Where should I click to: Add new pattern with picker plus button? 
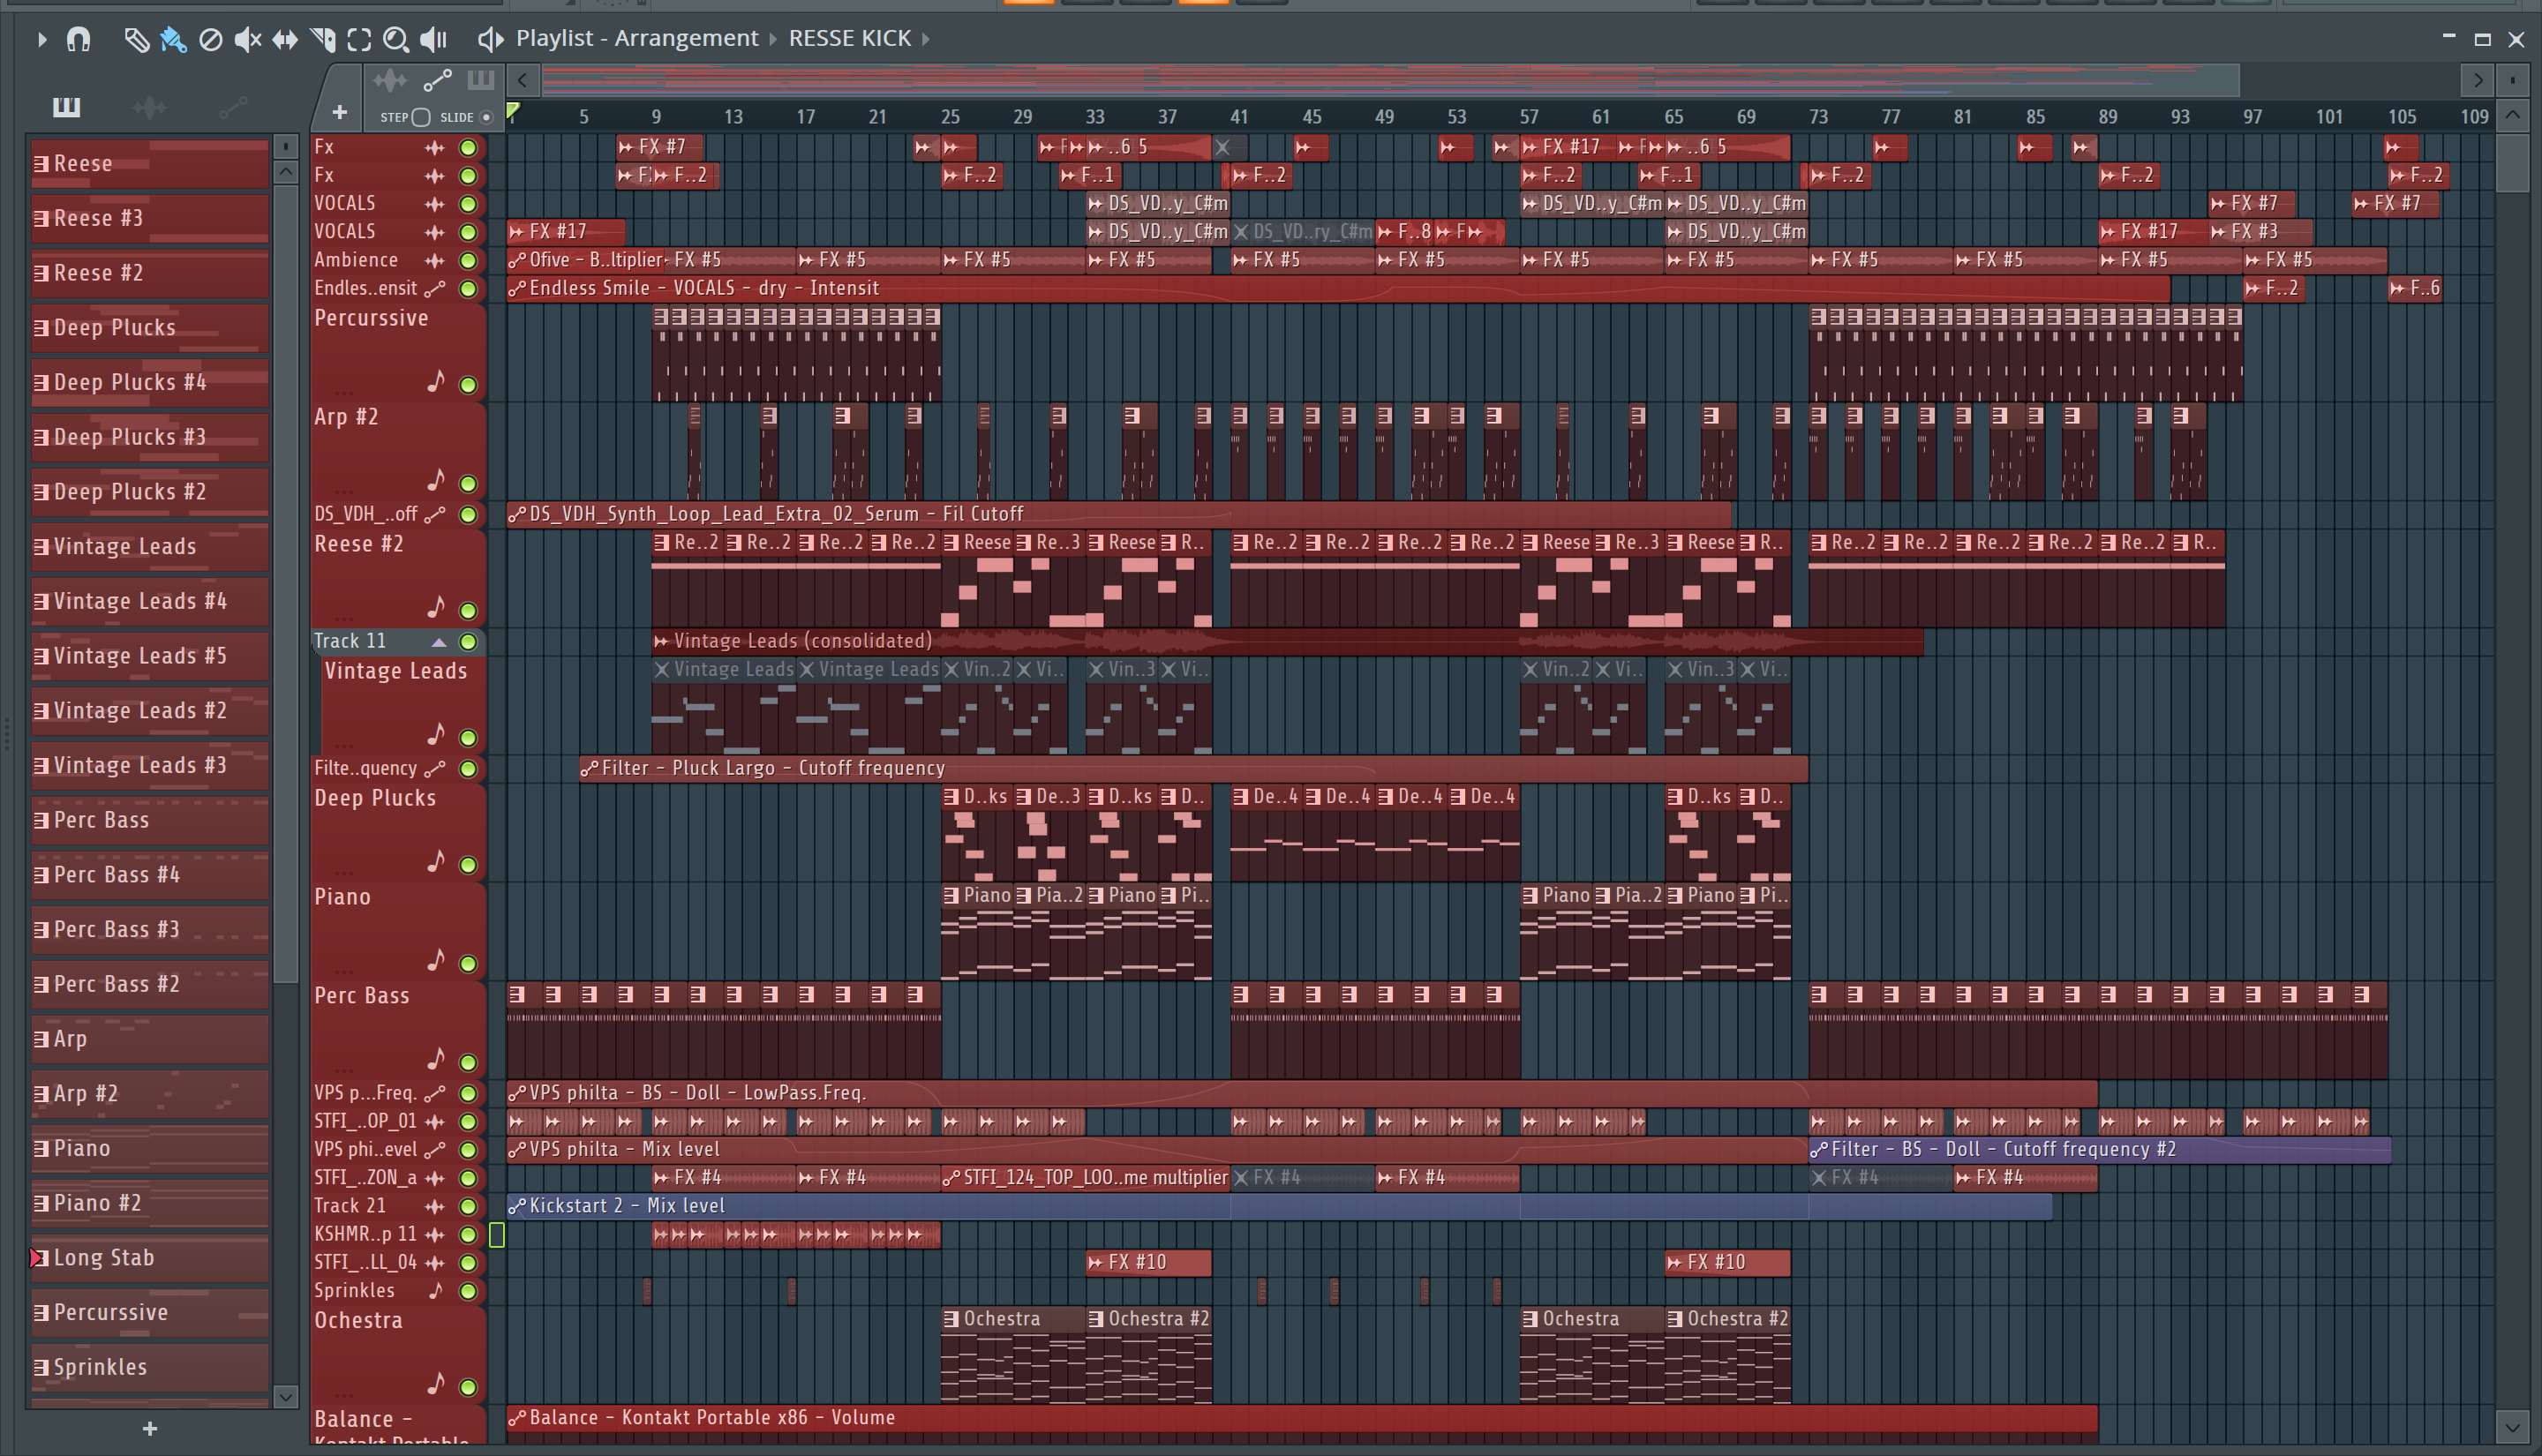[150, 1429]
